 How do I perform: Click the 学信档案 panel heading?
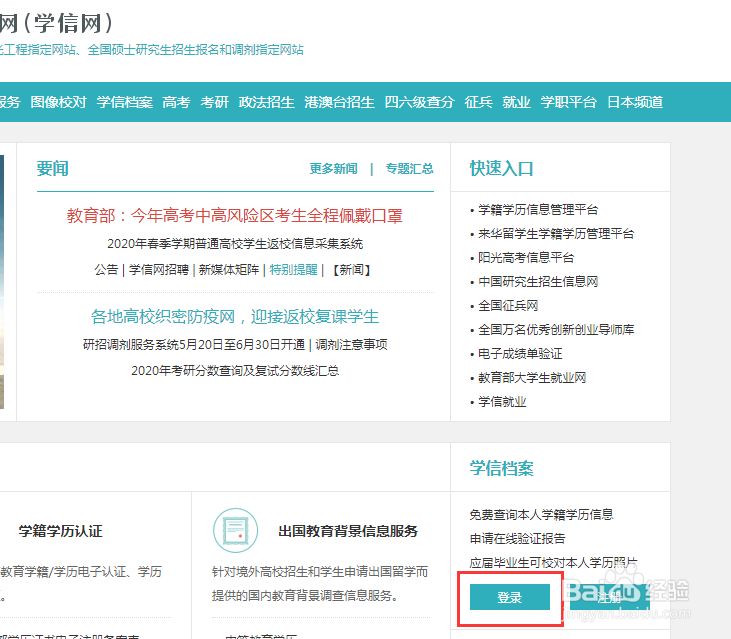(x=501, y=468)
